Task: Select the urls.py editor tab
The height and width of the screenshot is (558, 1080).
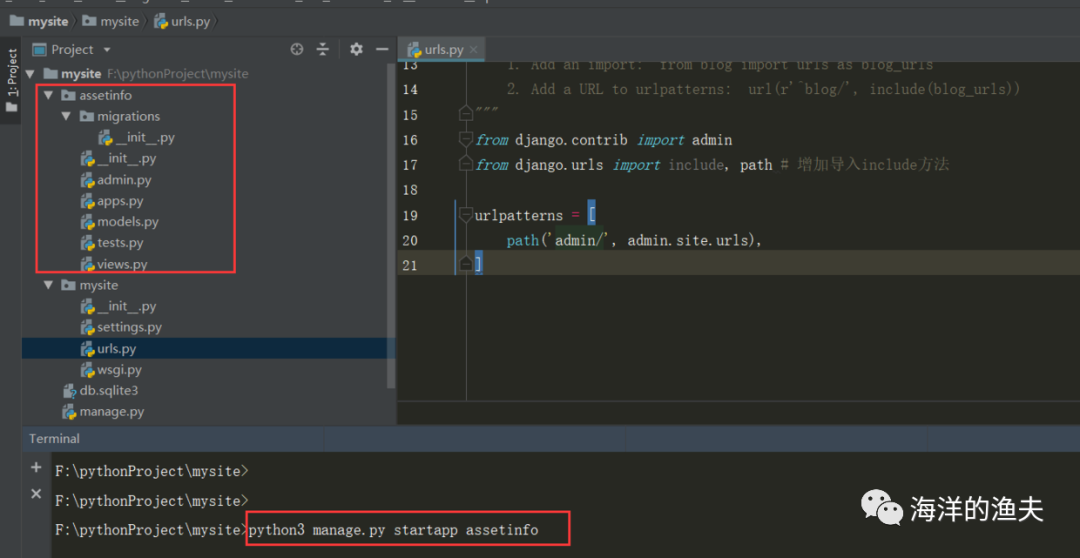Action: [x=444, y=50]
